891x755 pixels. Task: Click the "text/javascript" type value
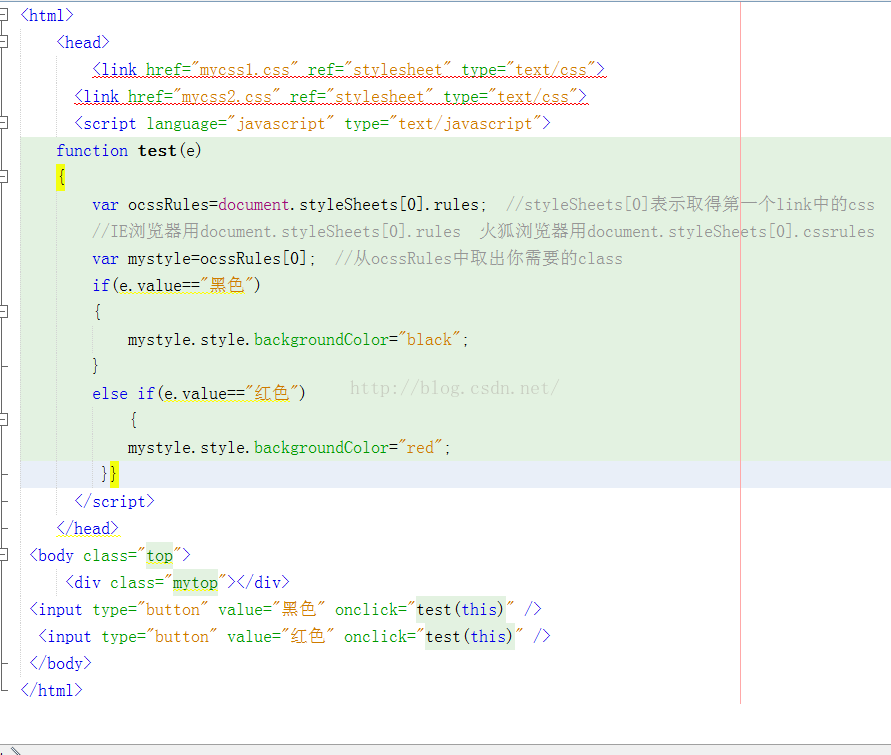pos(466,123)
